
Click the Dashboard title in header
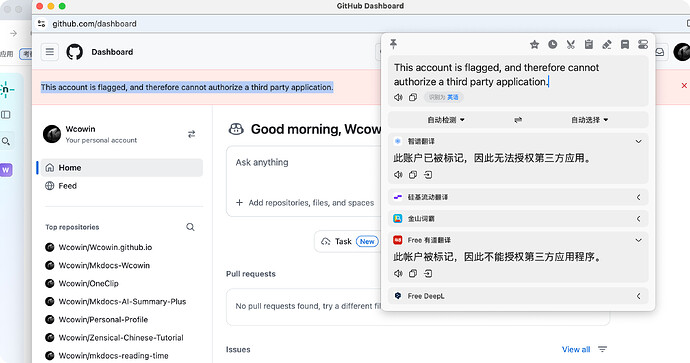pyautogui.click(x=112, y=52)
